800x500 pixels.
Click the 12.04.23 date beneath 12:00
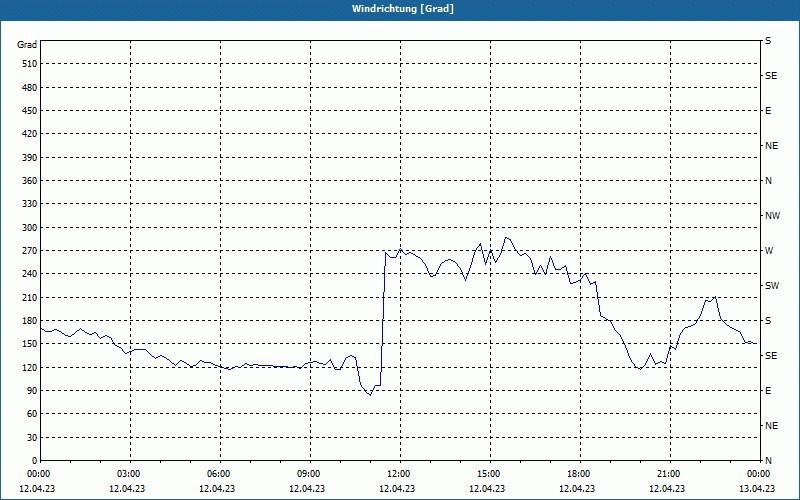[x=397, y=488]
